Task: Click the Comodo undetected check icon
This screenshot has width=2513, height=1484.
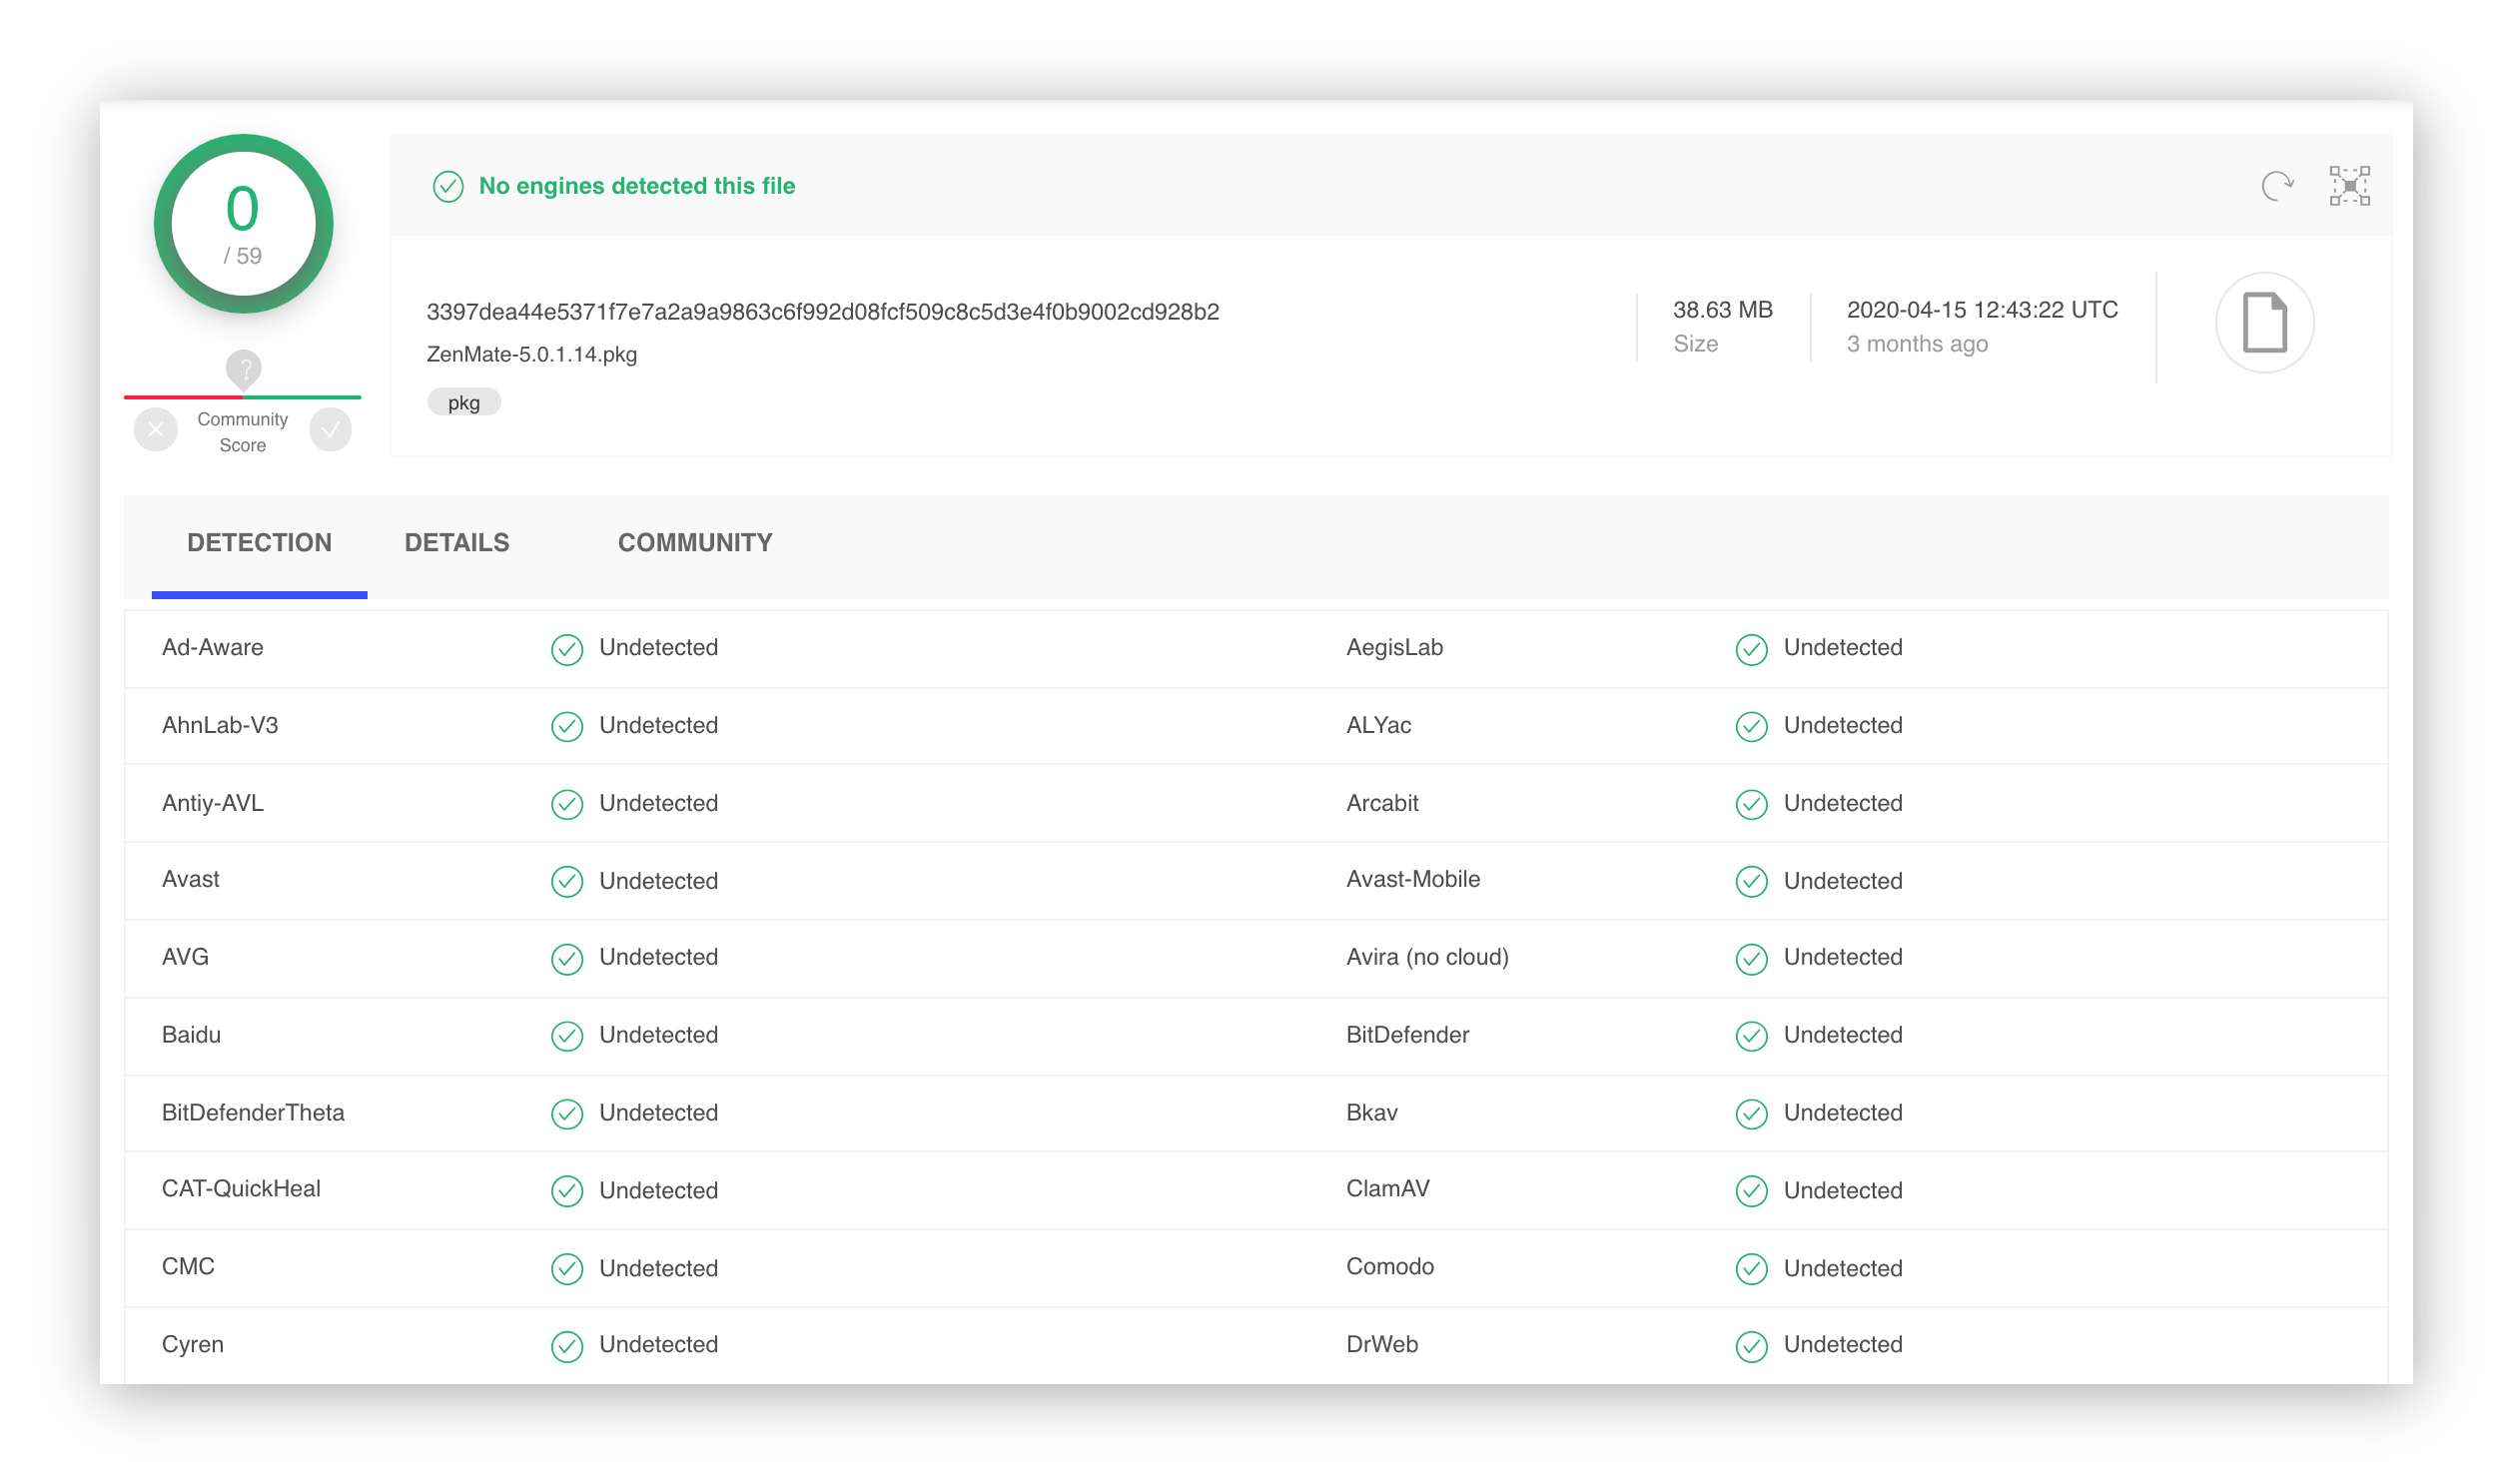Action: [x=1751, y=1269]
